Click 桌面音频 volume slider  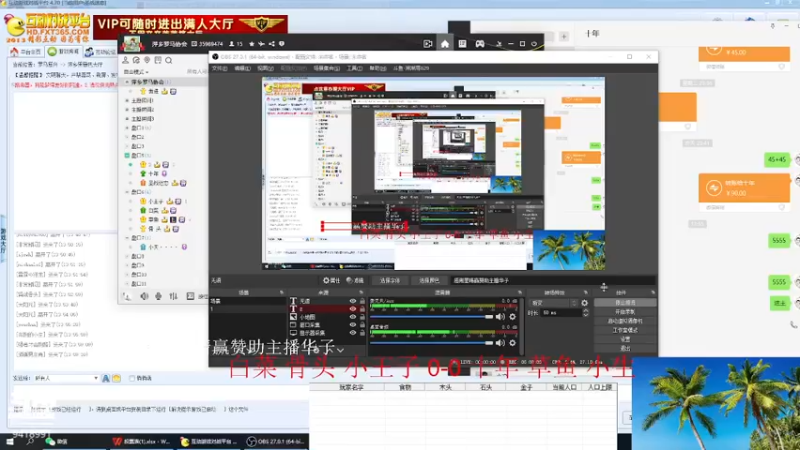pyautogui.click(x=432, y=343)
